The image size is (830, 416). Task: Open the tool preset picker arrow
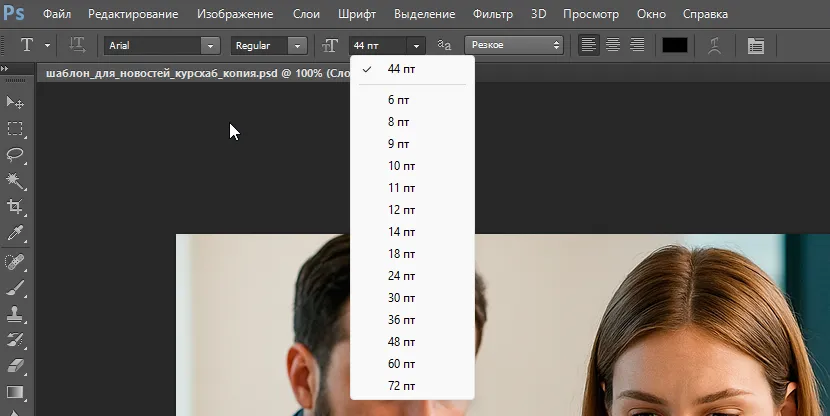47,46
